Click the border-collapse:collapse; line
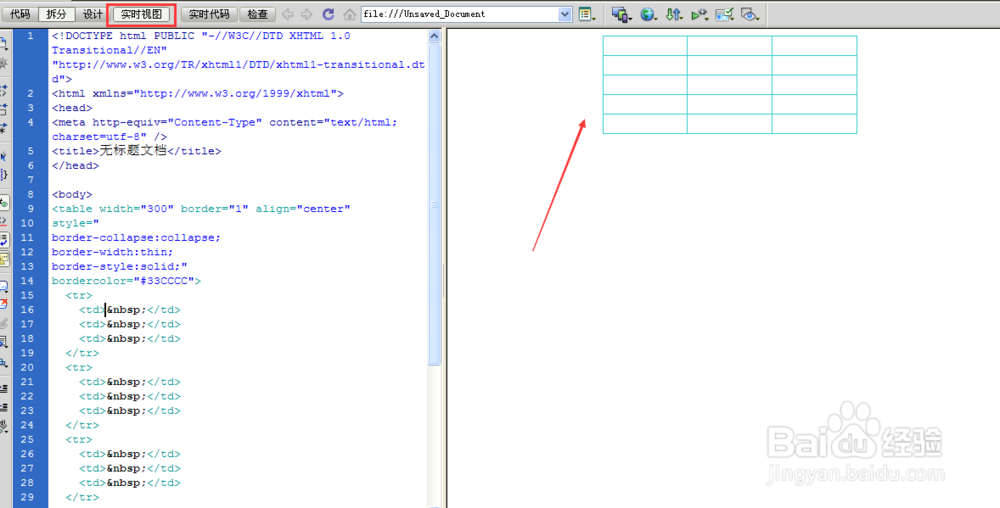 coord(136,238)
